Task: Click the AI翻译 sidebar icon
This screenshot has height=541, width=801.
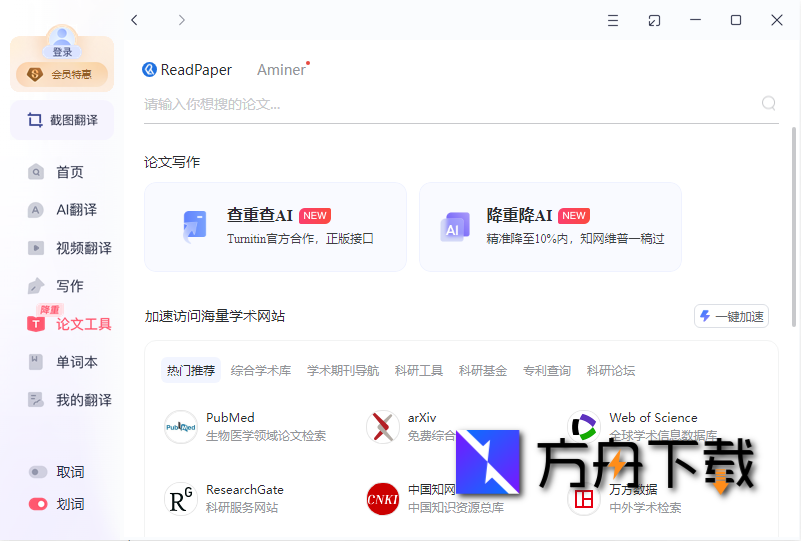Action: [36, 210]
